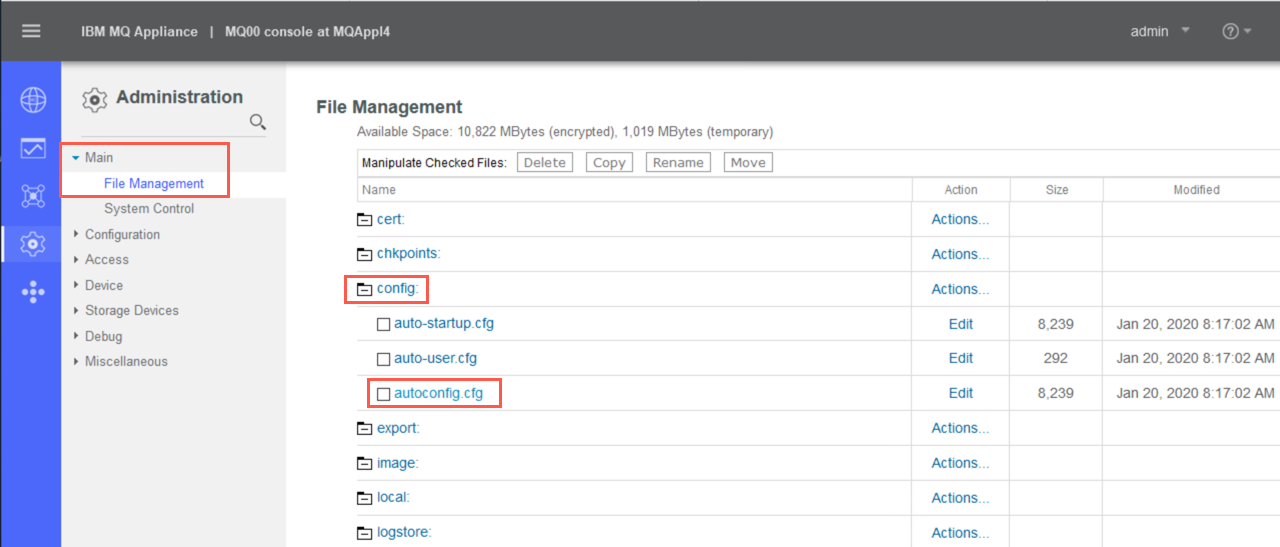Click the Size column header
This screenshot has width=1280, height=547.
pyautogui.click(x=1057, y=190)
